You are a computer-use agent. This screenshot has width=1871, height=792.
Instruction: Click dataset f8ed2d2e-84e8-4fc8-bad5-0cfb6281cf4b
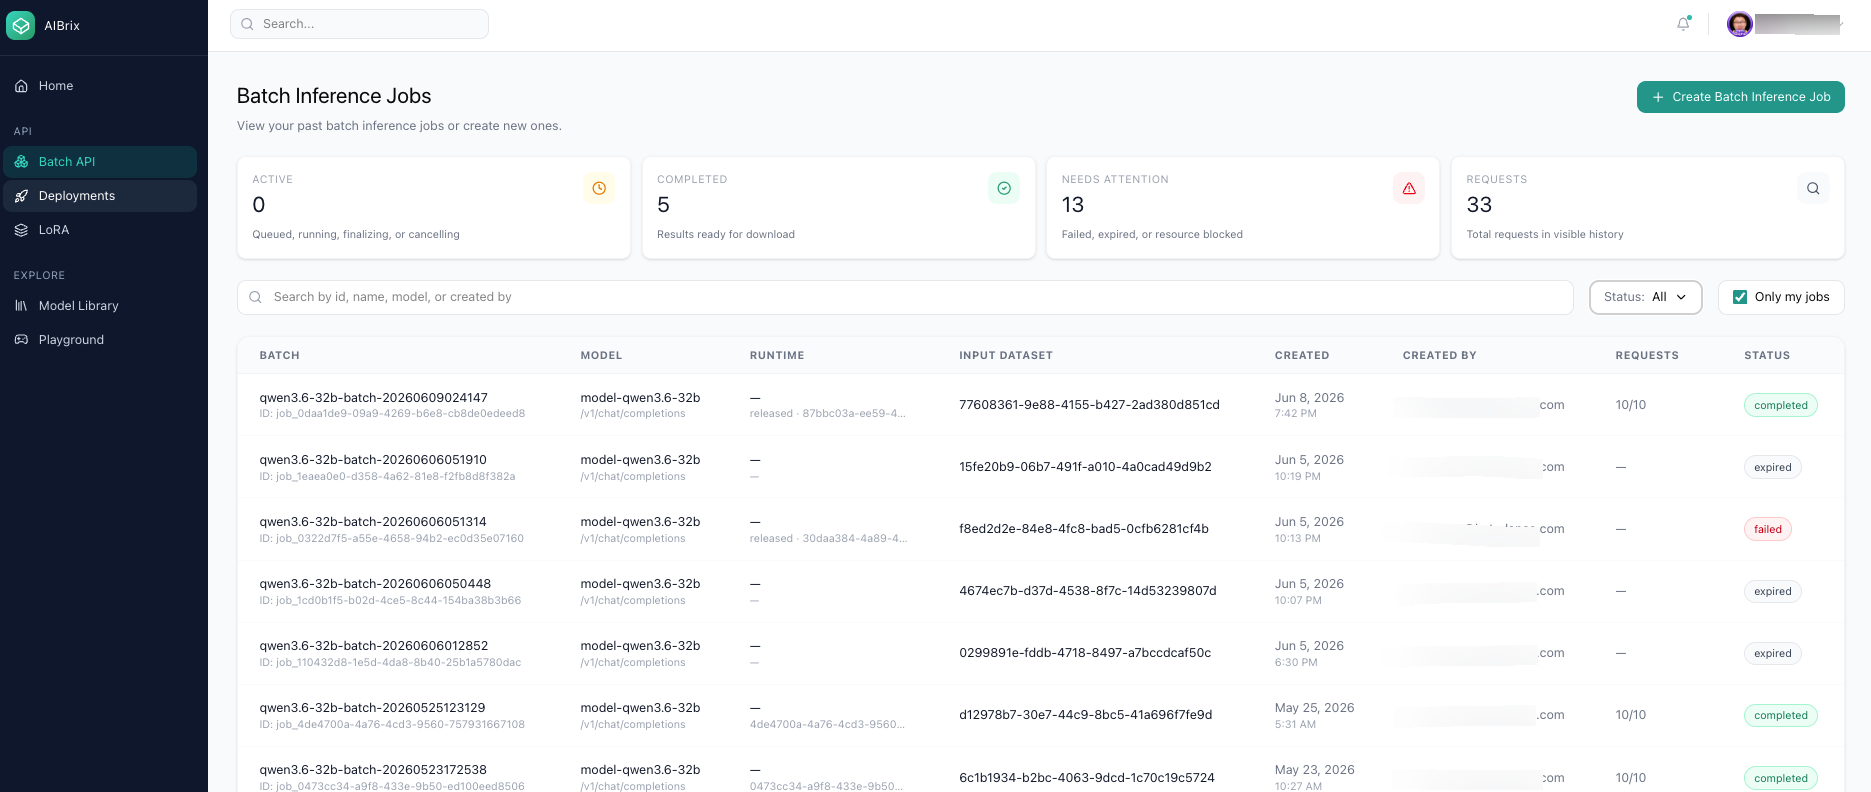[1084, 529]
